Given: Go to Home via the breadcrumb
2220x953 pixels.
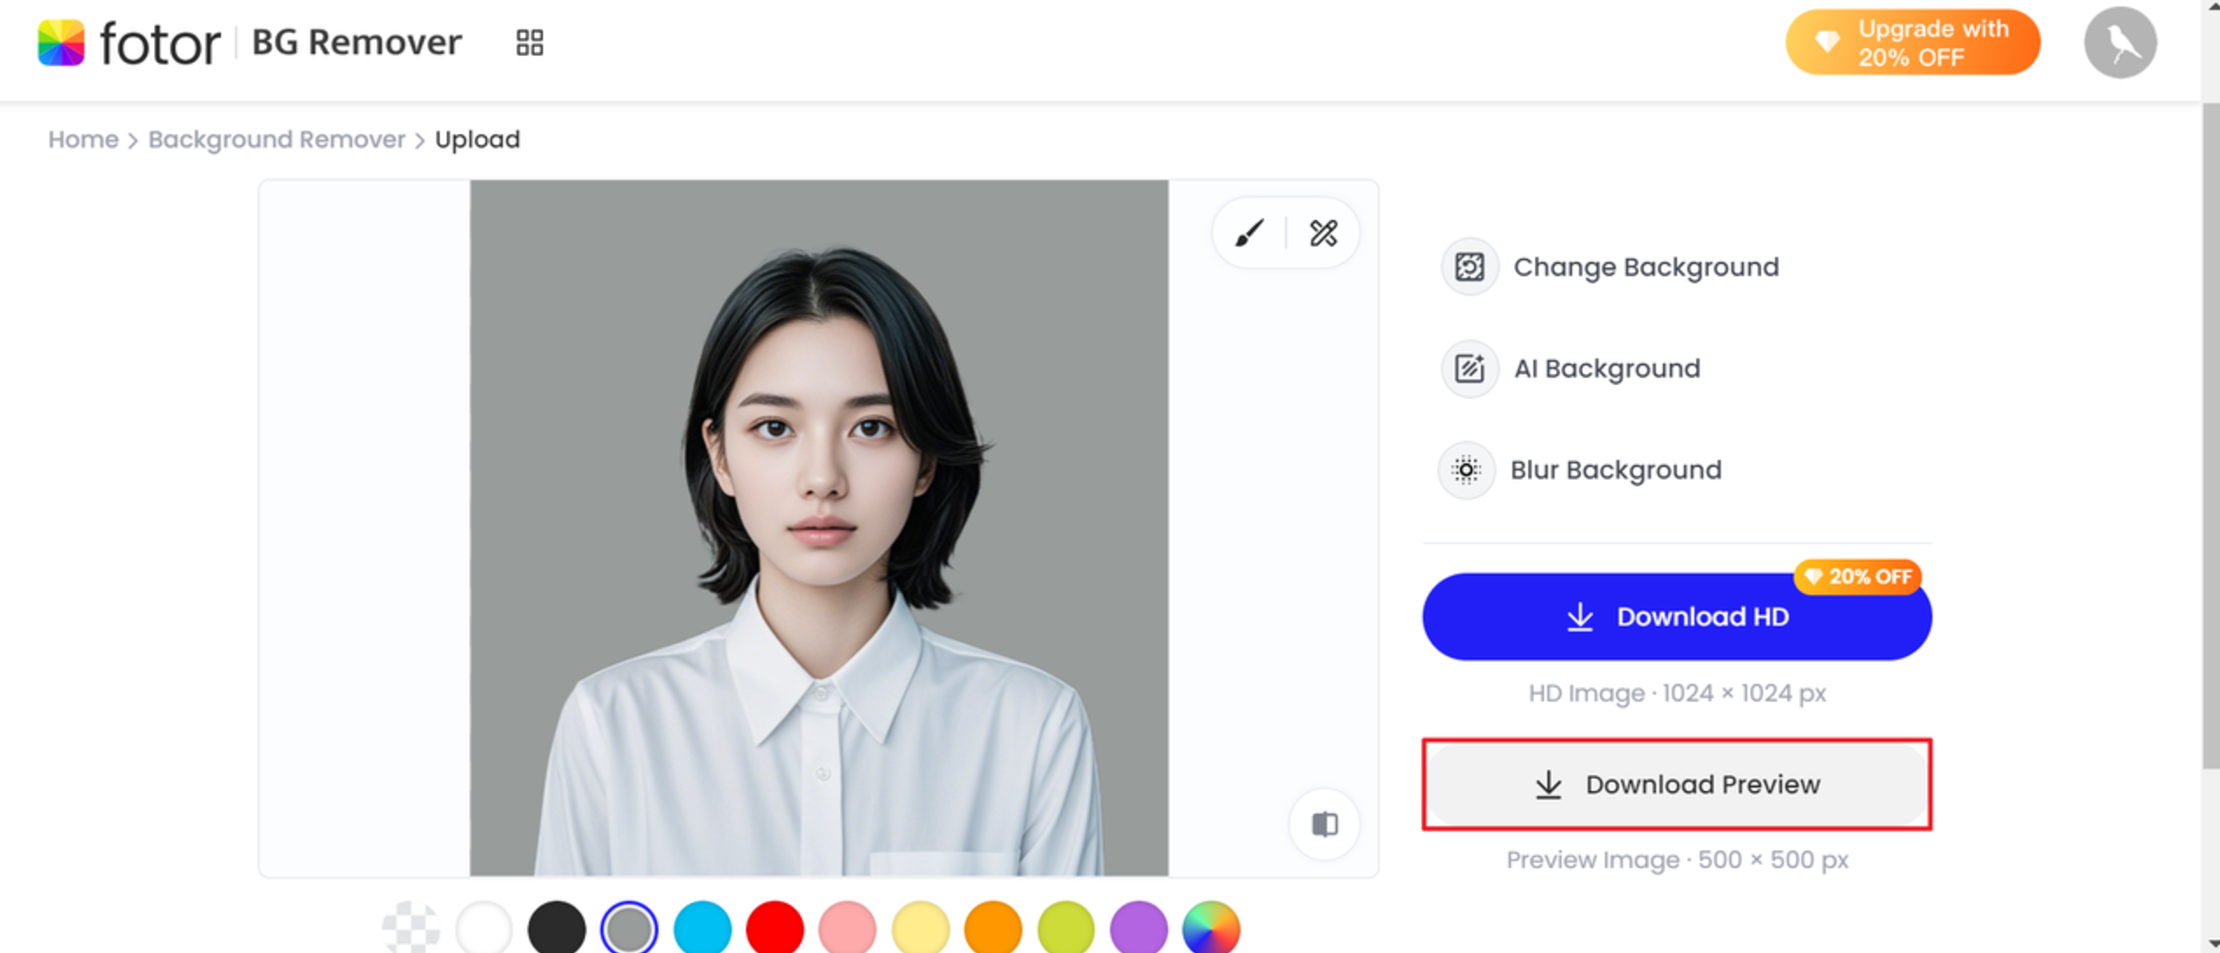Looking at the screenshot, I should (x=83, y=139).
